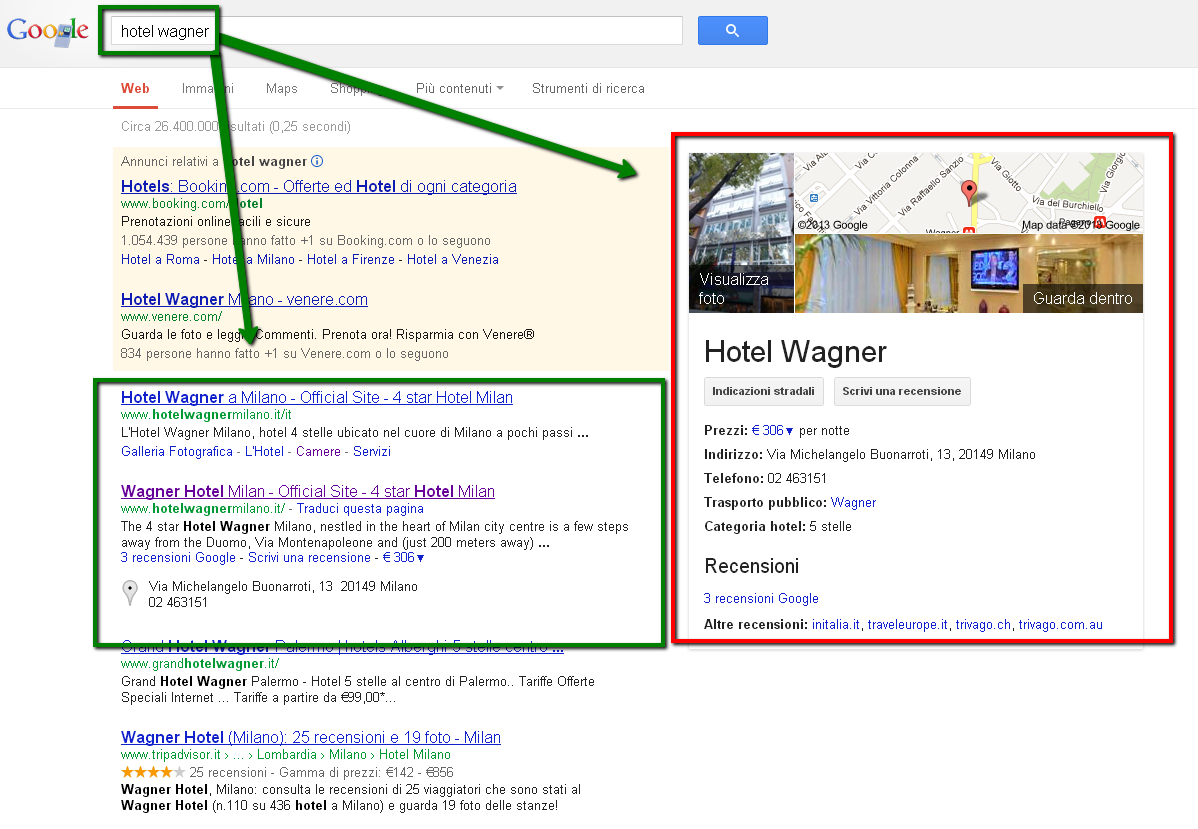Image resolution: width=1198 pixels, height=829 pixels.
Task: Click the star rating on TripAdvisor result
Action: tap(153, 772)
